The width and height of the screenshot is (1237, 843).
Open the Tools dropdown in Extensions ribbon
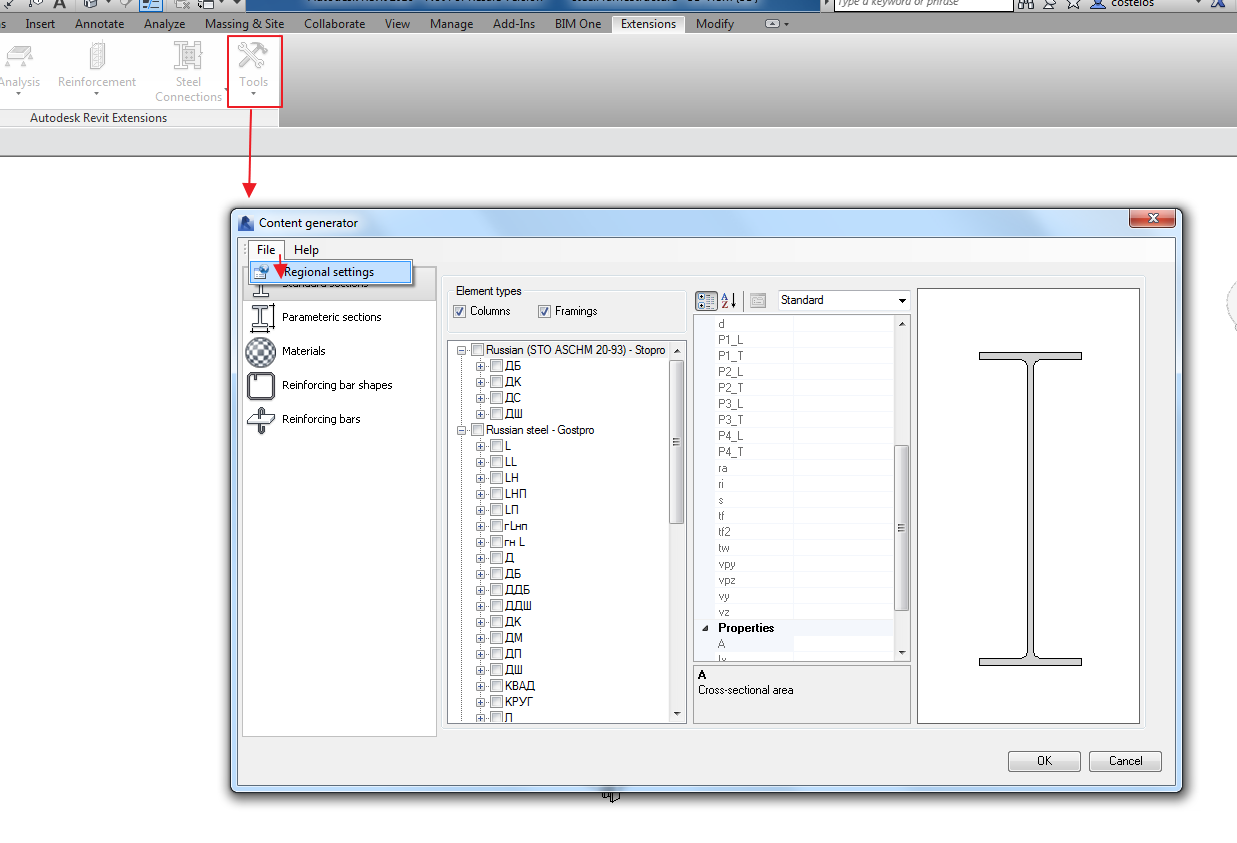coord(254,71)
